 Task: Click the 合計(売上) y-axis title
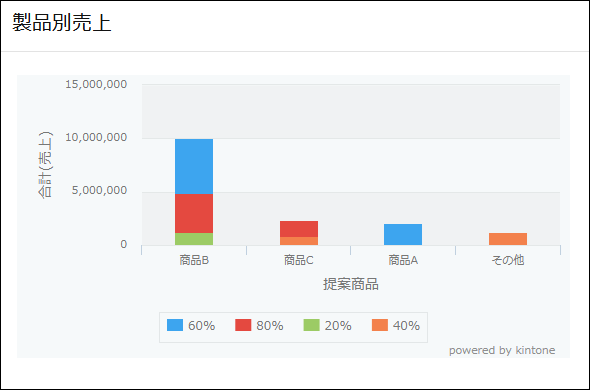[x=46, y=165]
